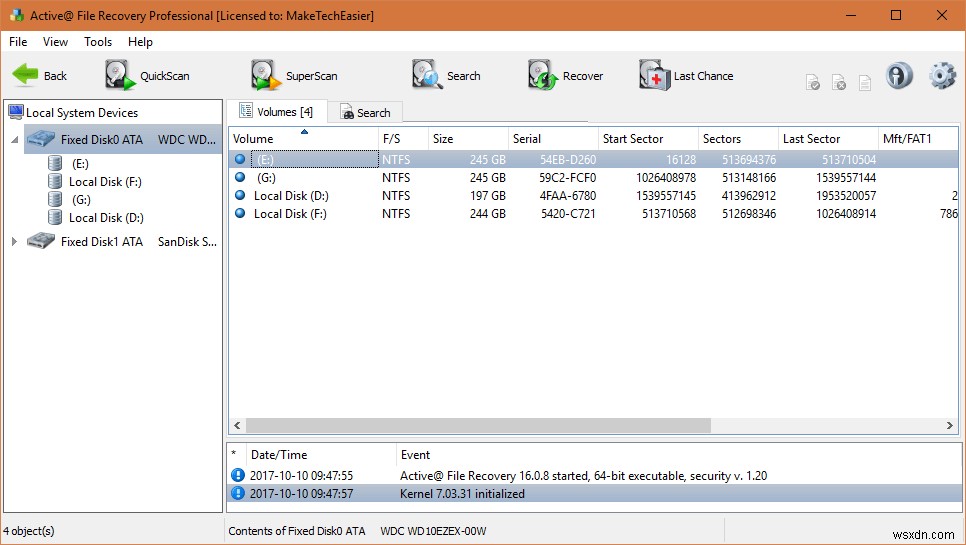966x545 pixels.
Task: Click info icon of Kernel initialized event
Action: [238, 493]
